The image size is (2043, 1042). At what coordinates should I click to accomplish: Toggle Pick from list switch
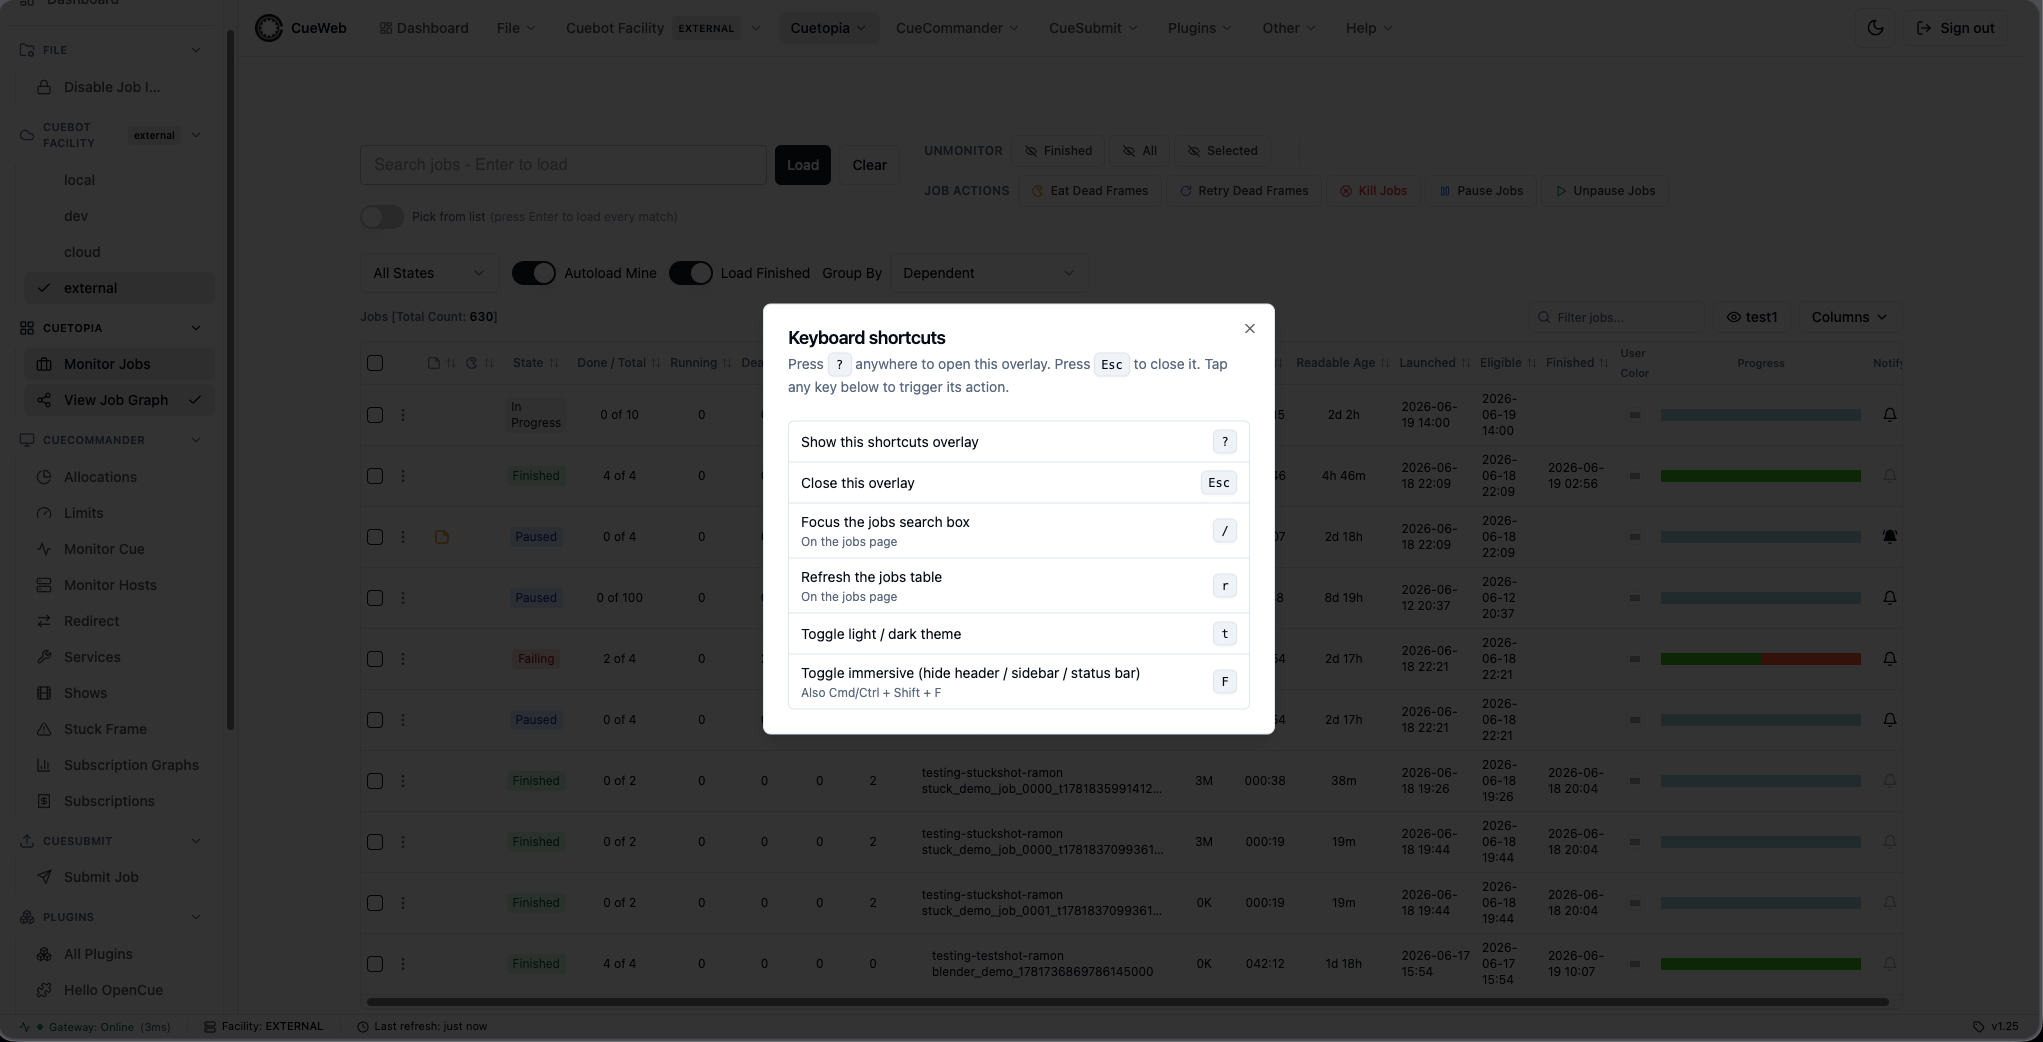(x=382, y=217)
